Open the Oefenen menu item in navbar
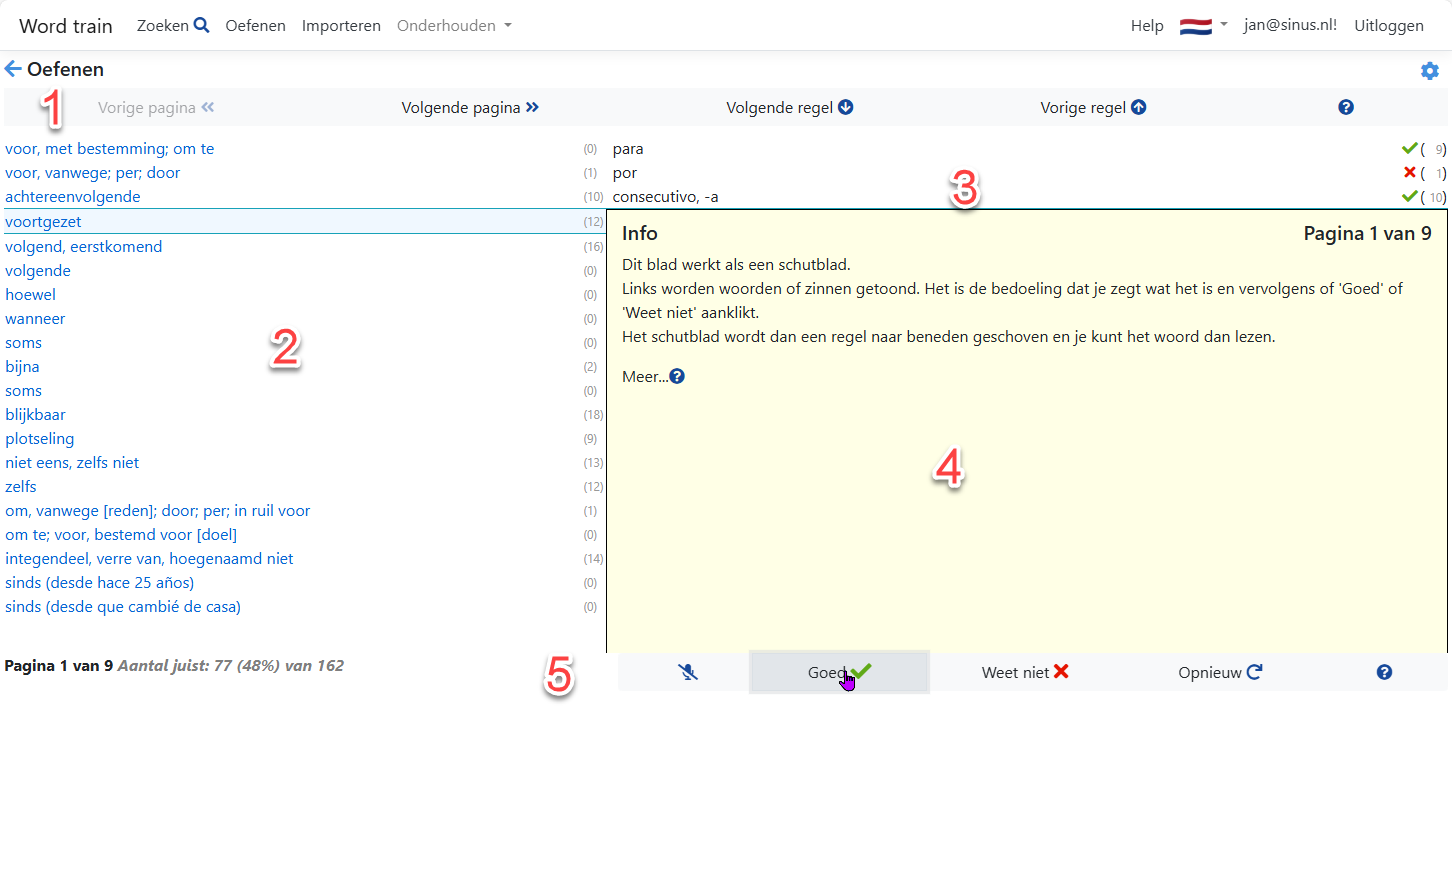The image size is (1452, 885). pos(255,26)
